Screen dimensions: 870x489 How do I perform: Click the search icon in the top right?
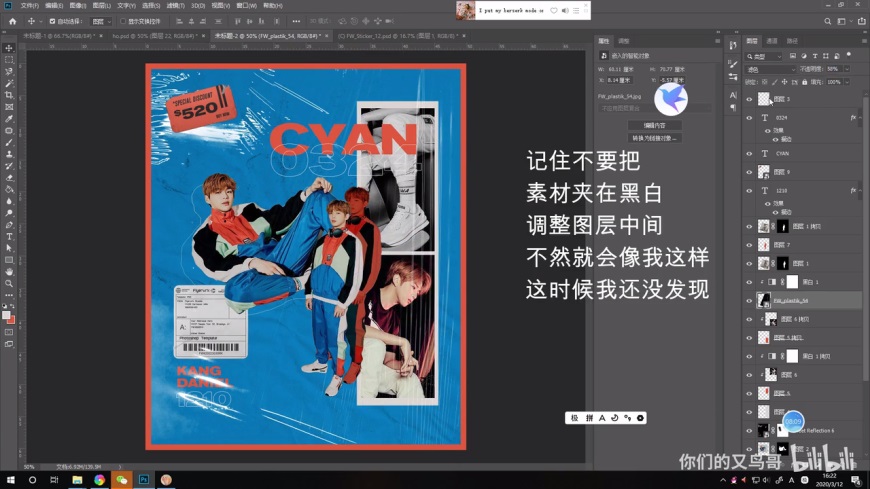[827, 21]
